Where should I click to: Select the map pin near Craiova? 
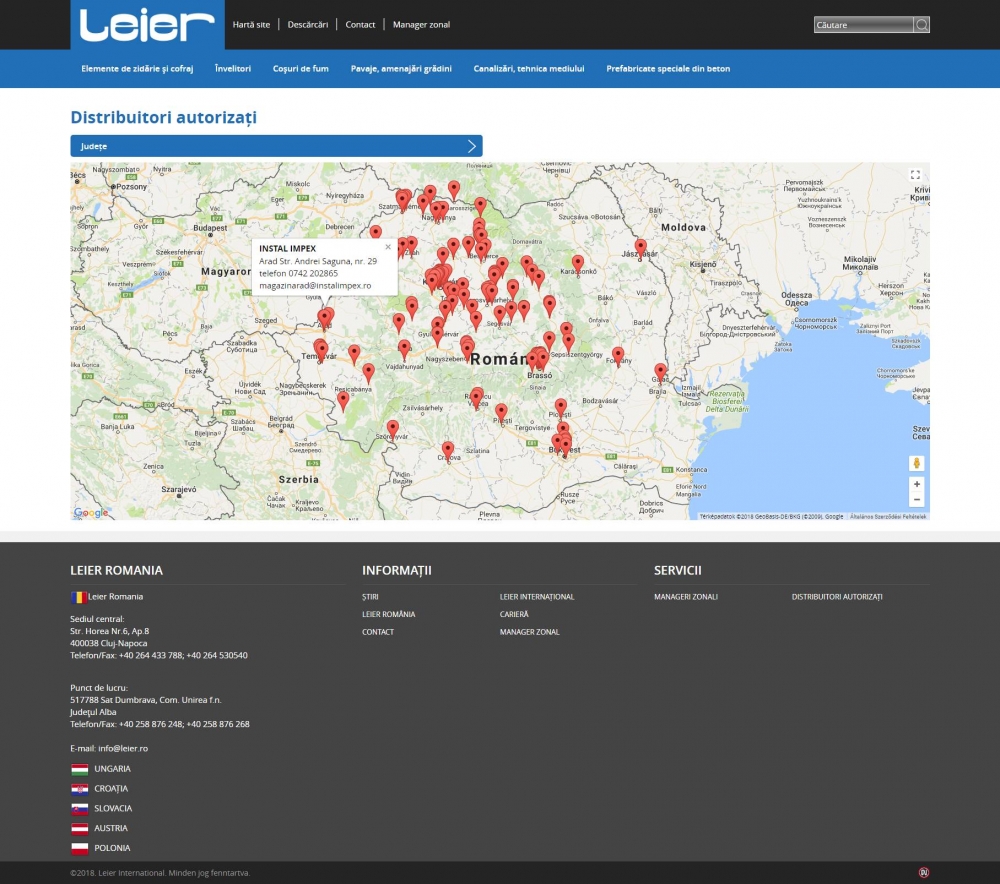click(x=448, y=450)
